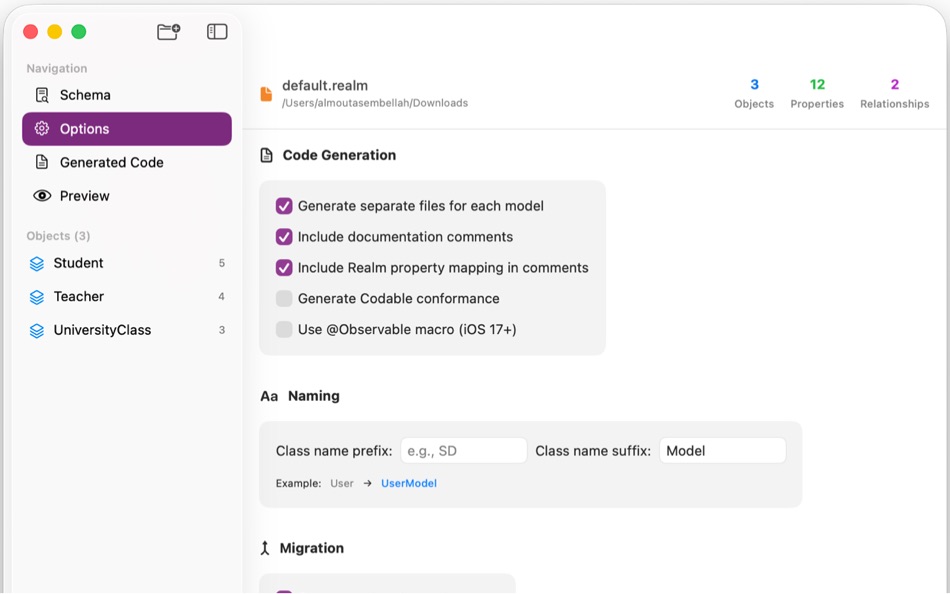Open a new realm file via folder icon
The height and width of the screenshot is (594, 950).
point(168,31)
